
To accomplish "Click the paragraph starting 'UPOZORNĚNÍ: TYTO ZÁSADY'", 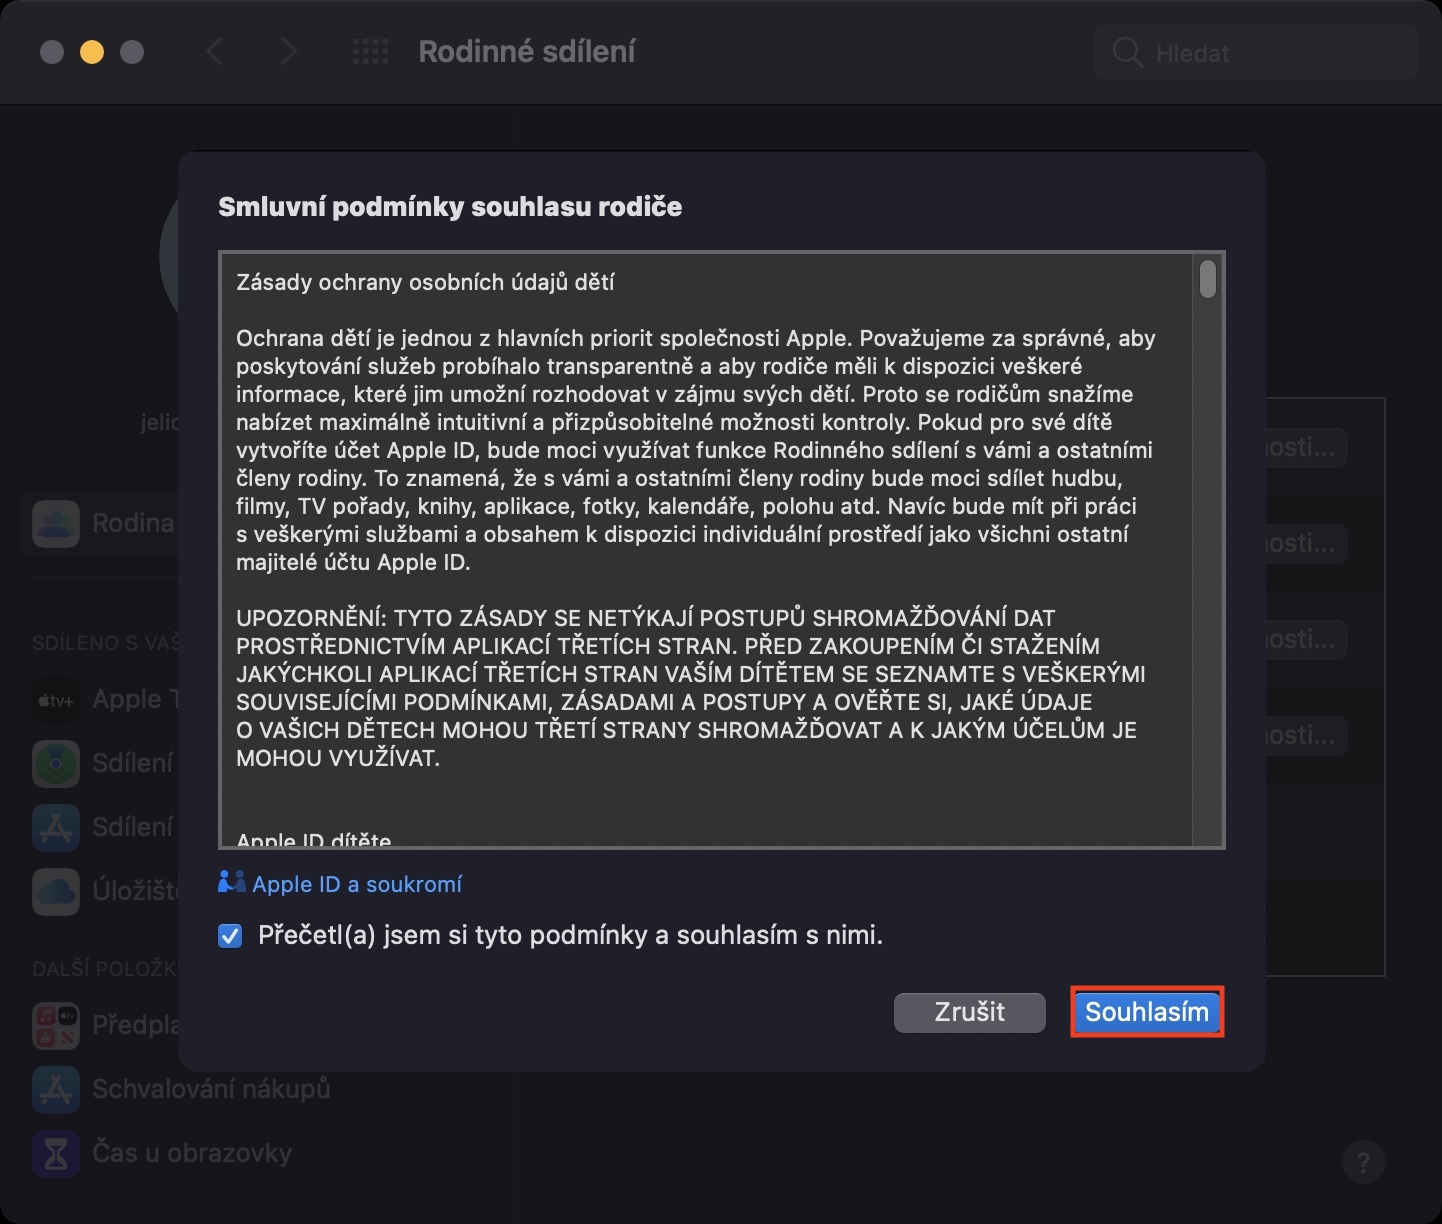I will 691,688.
